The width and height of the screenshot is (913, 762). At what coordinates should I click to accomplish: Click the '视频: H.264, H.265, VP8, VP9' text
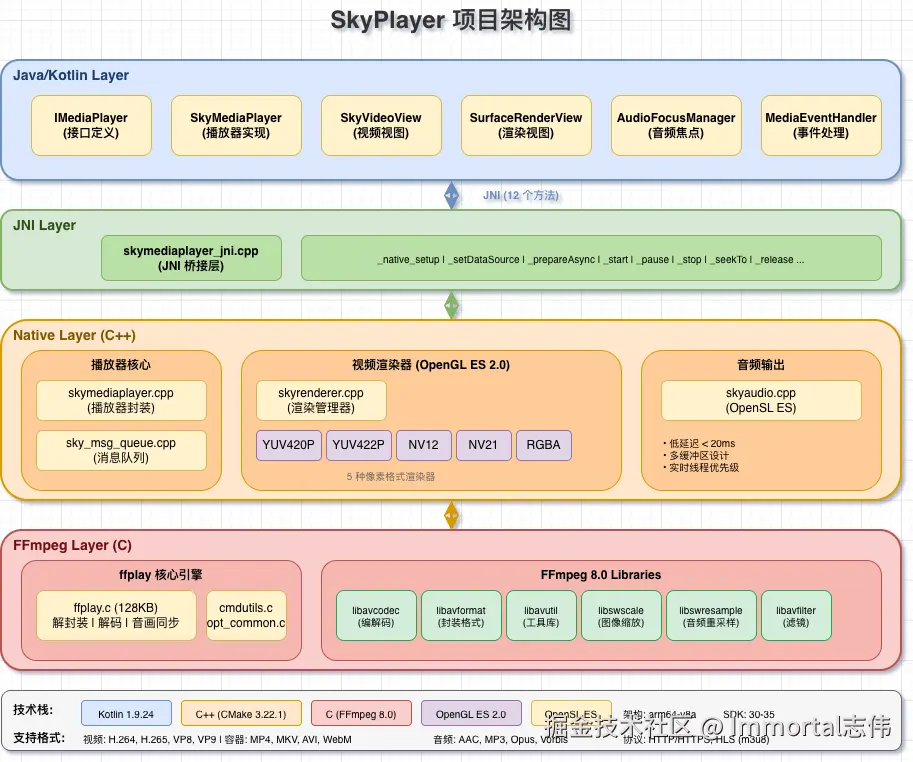click(x=150, y=739)
